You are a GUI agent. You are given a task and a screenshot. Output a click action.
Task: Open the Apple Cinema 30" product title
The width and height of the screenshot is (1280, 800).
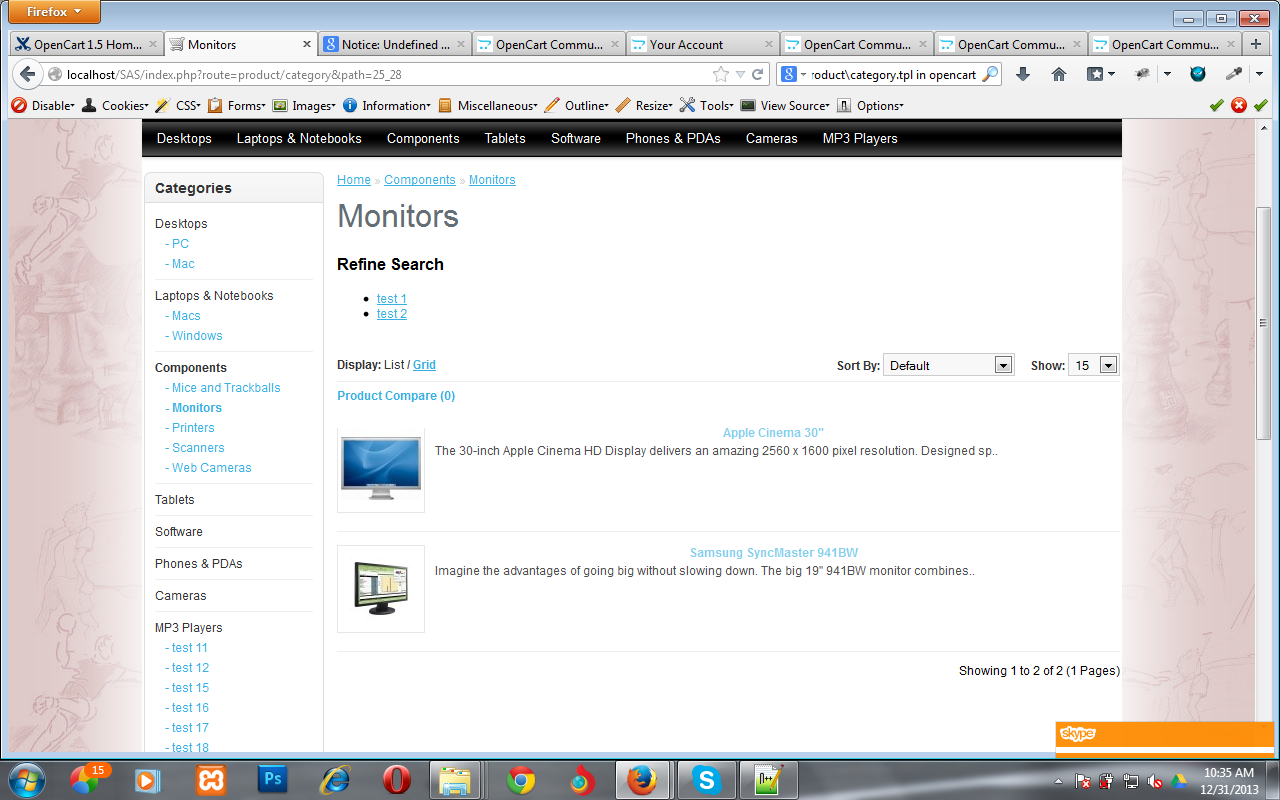773,433
